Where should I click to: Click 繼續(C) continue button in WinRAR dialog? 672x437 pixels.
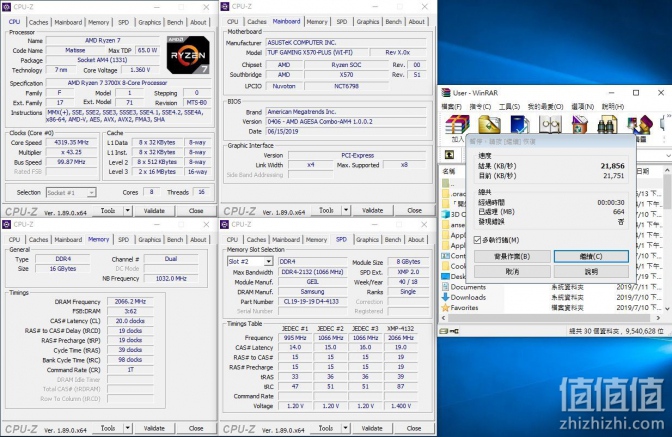point(591,256)
